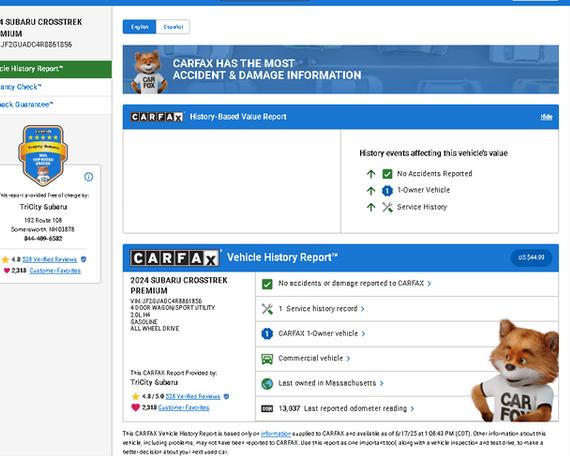Click verified shield icon in report card
The height and width of the screenshot is (456, 570).
point(226,396)
